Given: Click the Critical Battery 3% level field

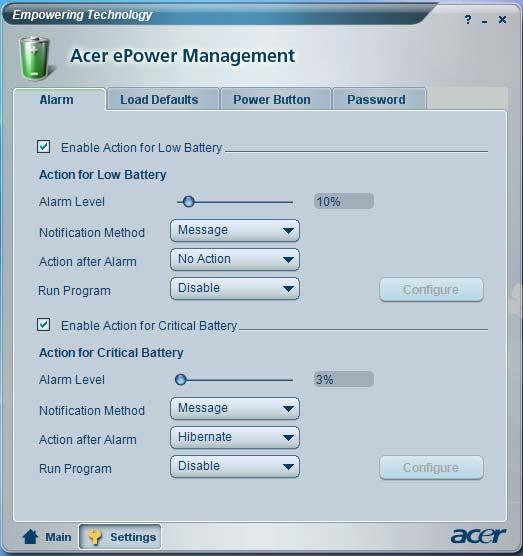Looking at the screenshot, I should pyautogui.click(x=344, y=379).
